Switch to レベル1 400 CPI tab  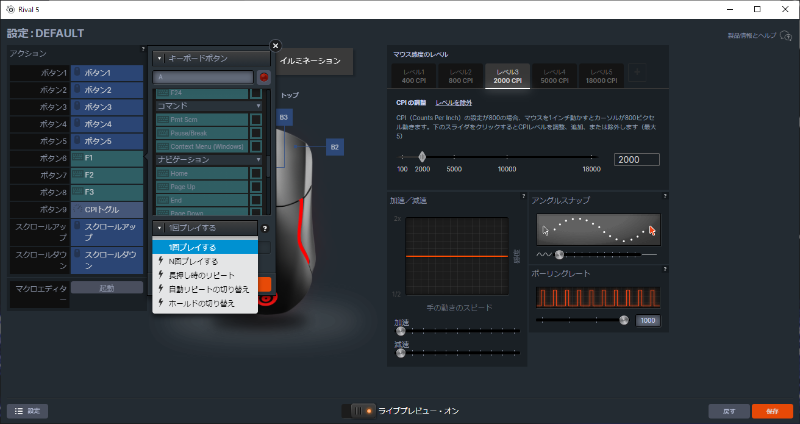(414, 76)
